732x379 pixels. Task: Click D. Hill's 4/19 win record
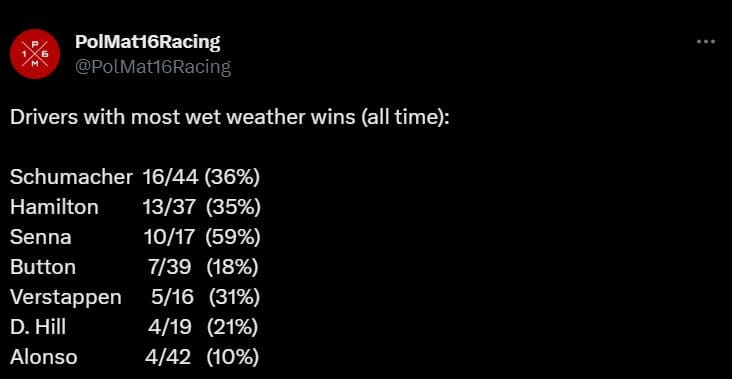click(x=170, y=327)
